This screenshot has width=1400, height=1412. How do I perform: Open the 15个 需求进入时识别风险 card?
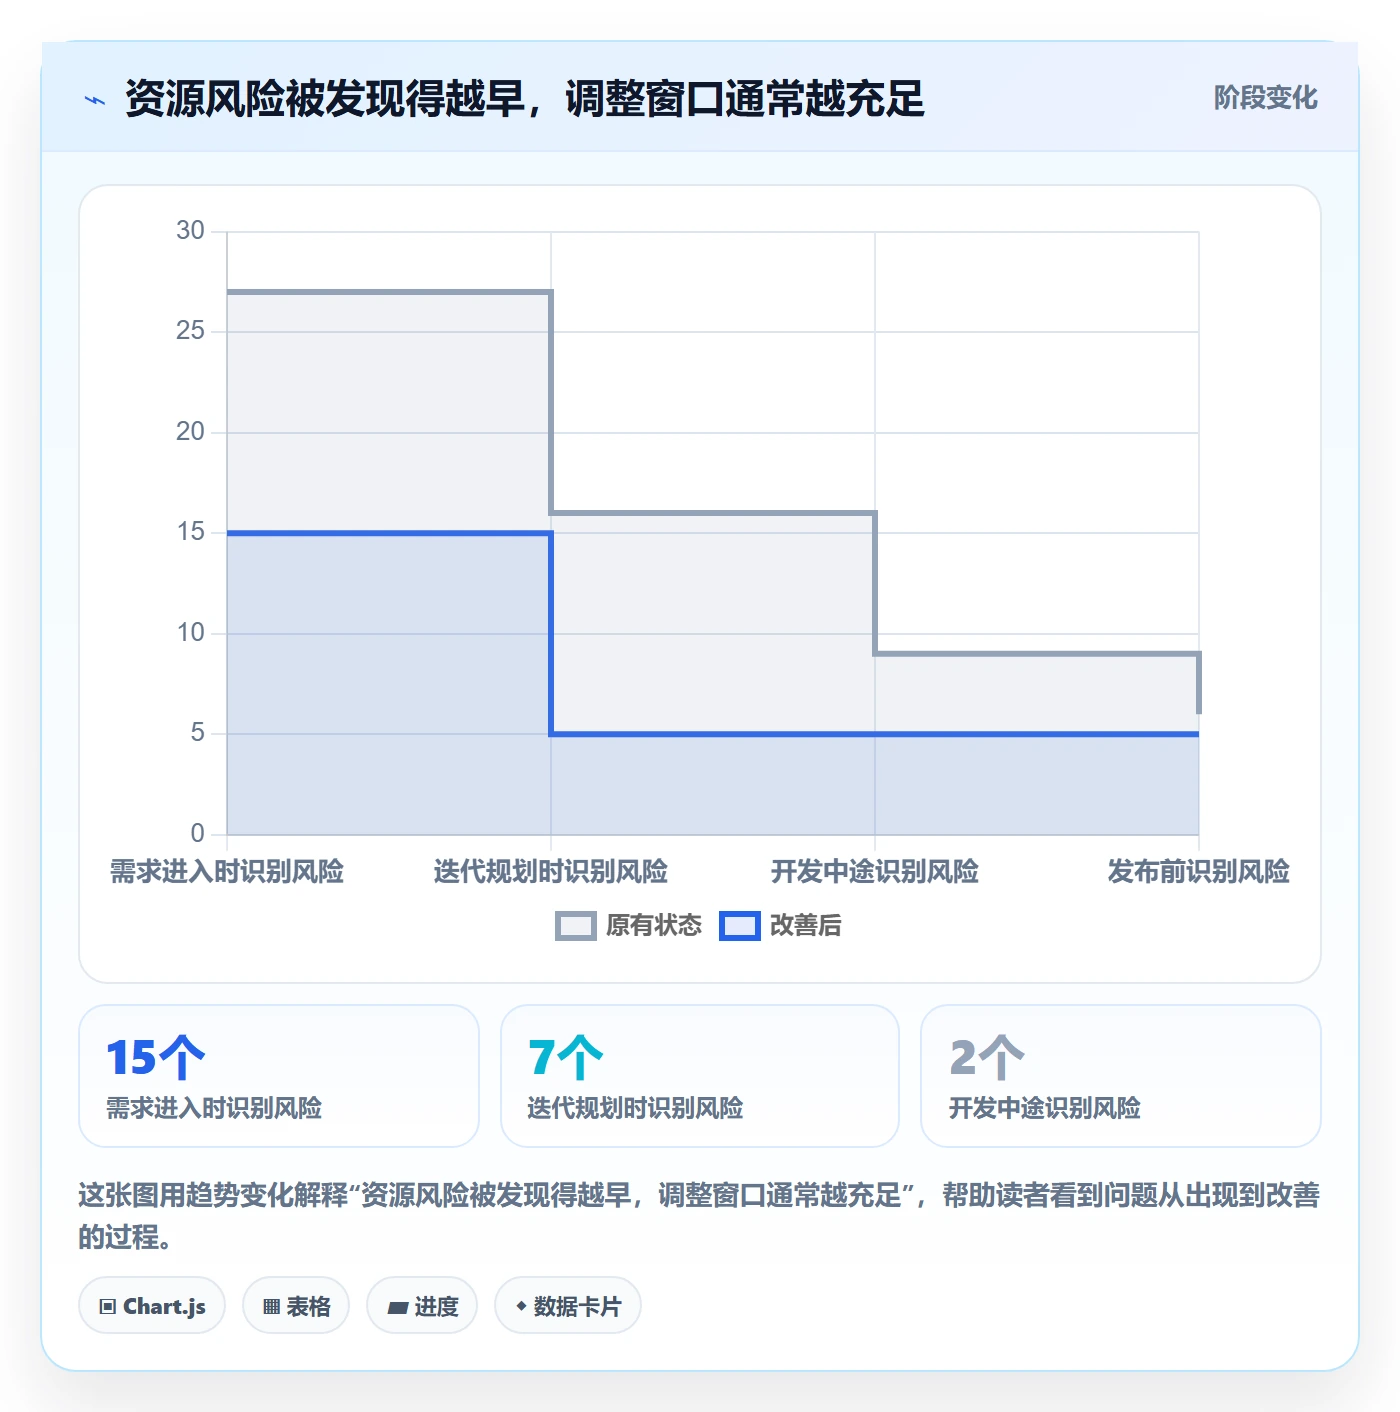coord(279,1076)
